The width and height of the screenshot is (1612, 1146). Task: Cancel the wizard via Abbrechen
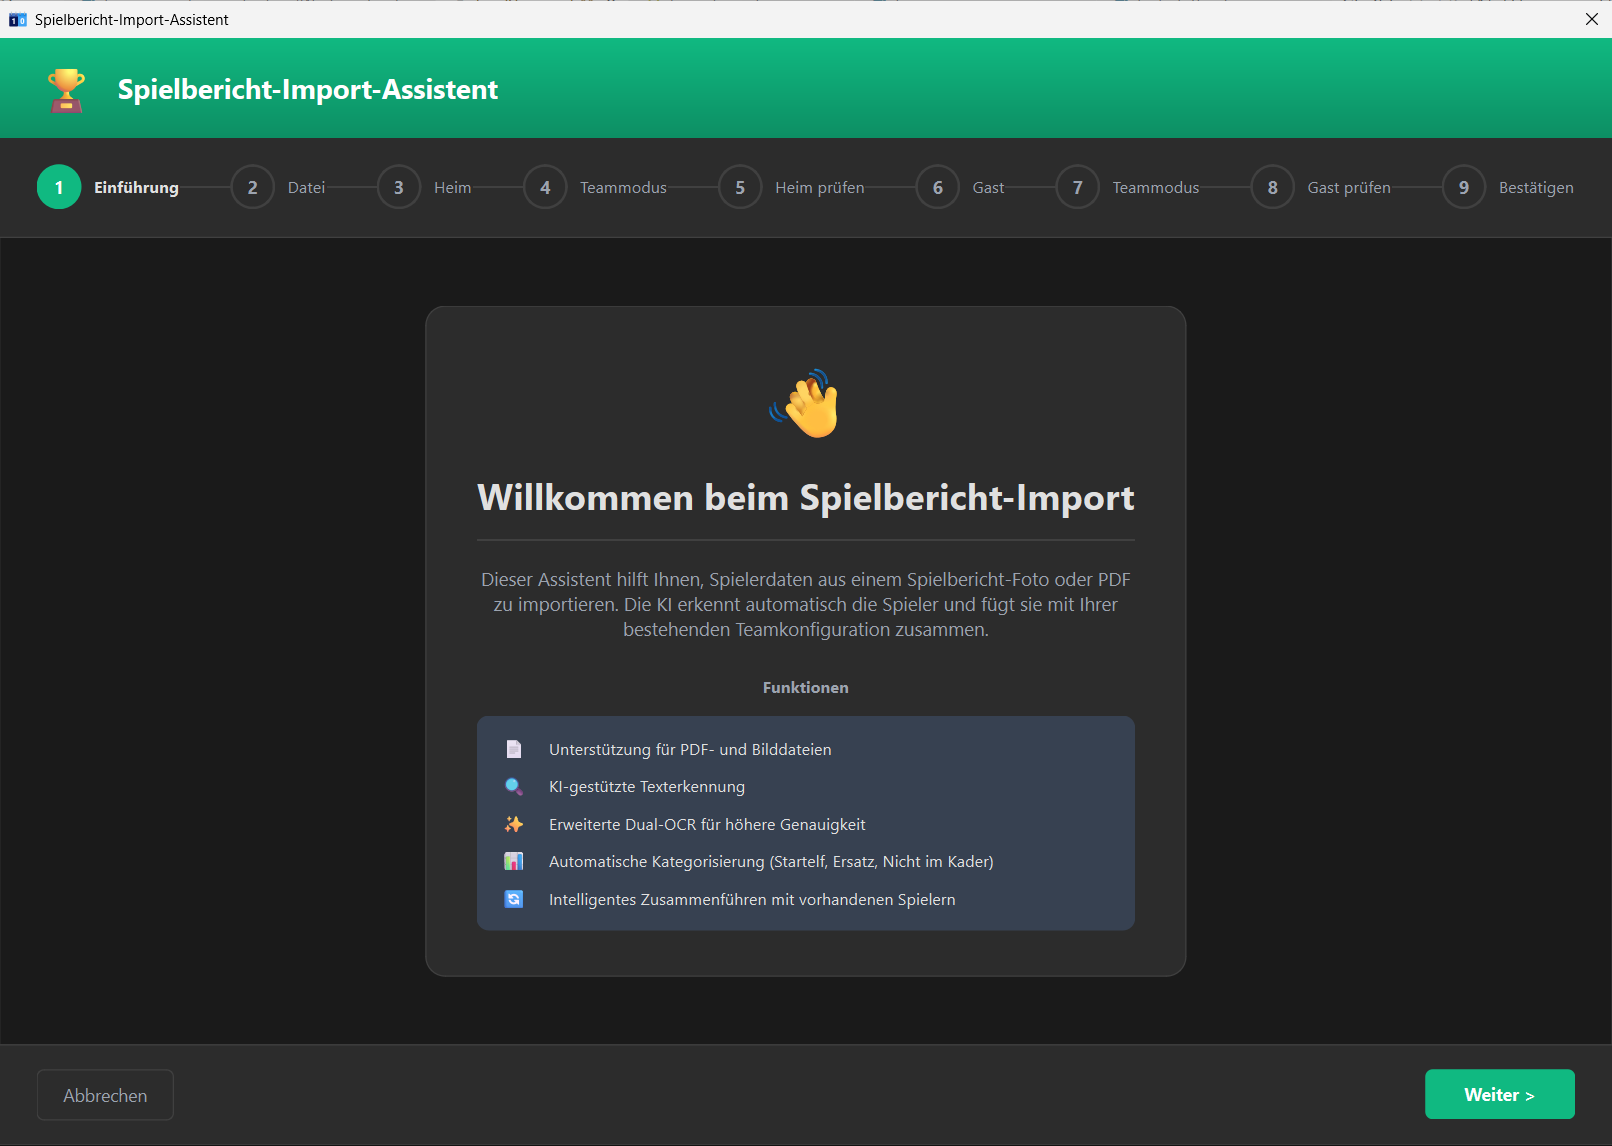[x=104, y=1094]
